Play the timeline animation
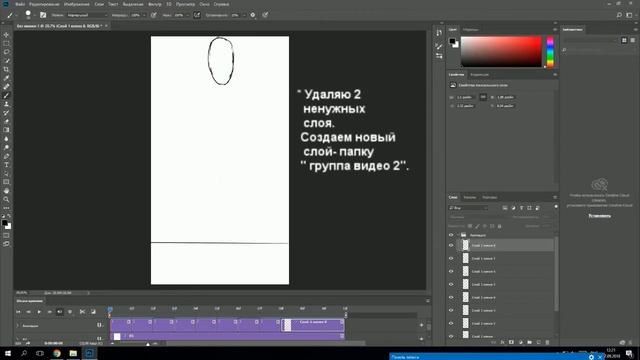This screenshot has height=360, width=640. (39, 312)
